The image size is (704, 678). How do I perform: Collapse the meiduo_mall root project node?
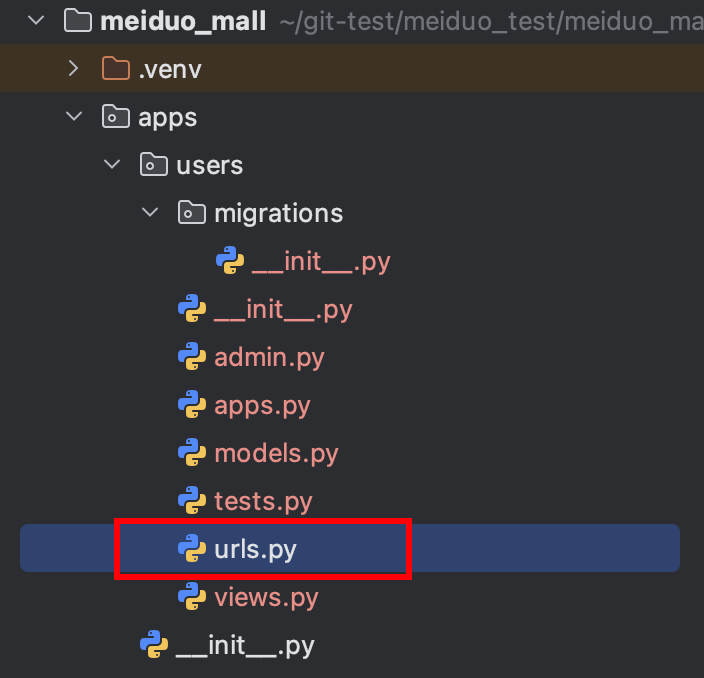coord(36,20)
